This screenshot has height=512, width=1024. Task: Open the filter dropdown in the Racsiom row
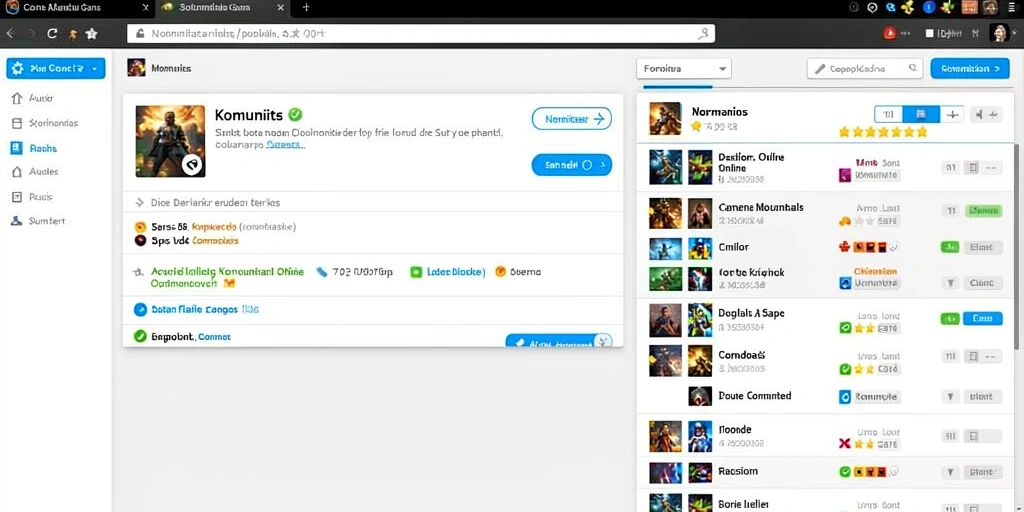click(x=950, y=472)
